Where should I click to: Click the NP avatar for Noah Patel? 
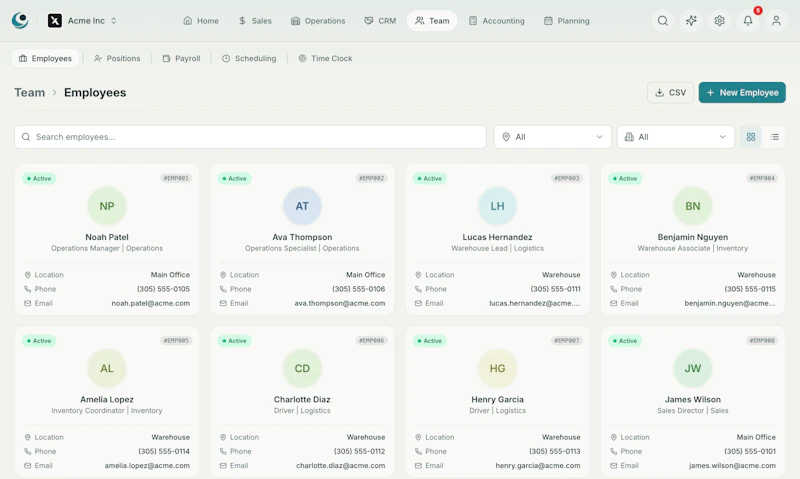tap(107, 206)
